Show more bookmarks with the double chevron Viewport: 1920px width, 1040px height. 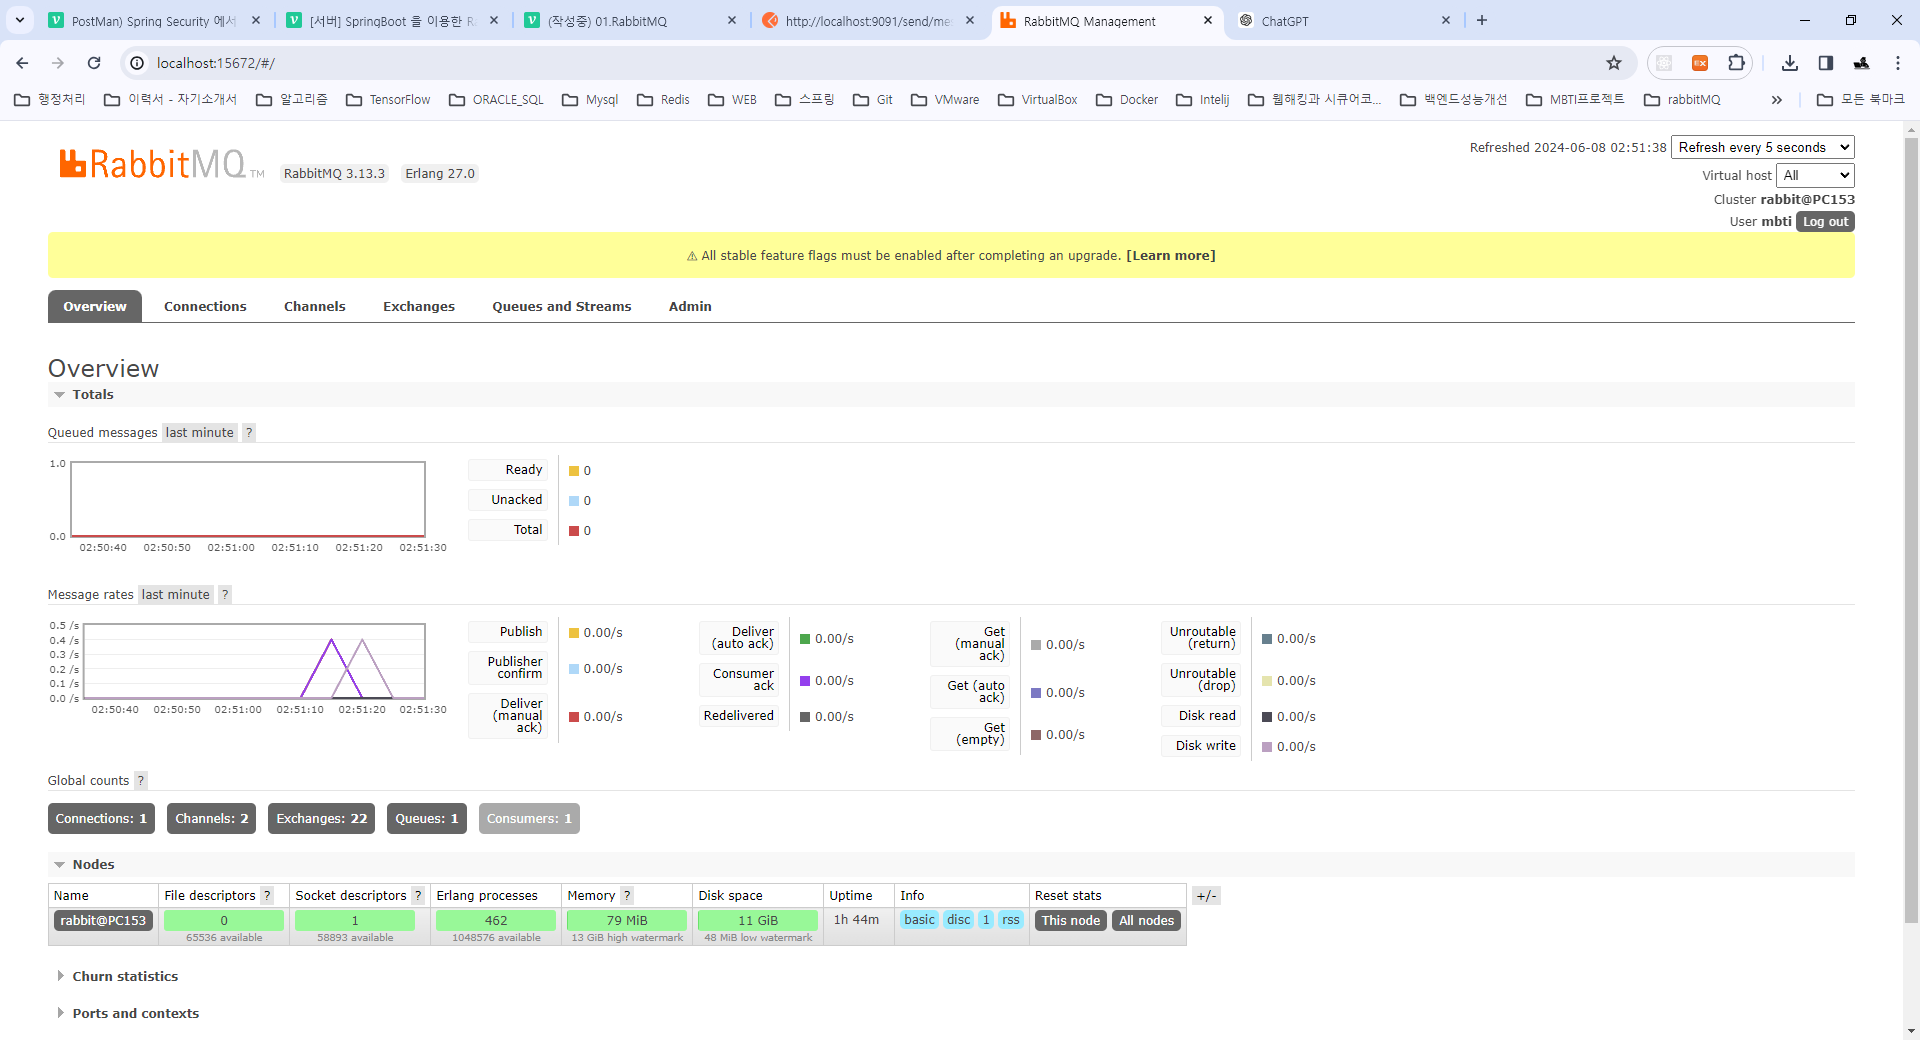(1777, 99)
